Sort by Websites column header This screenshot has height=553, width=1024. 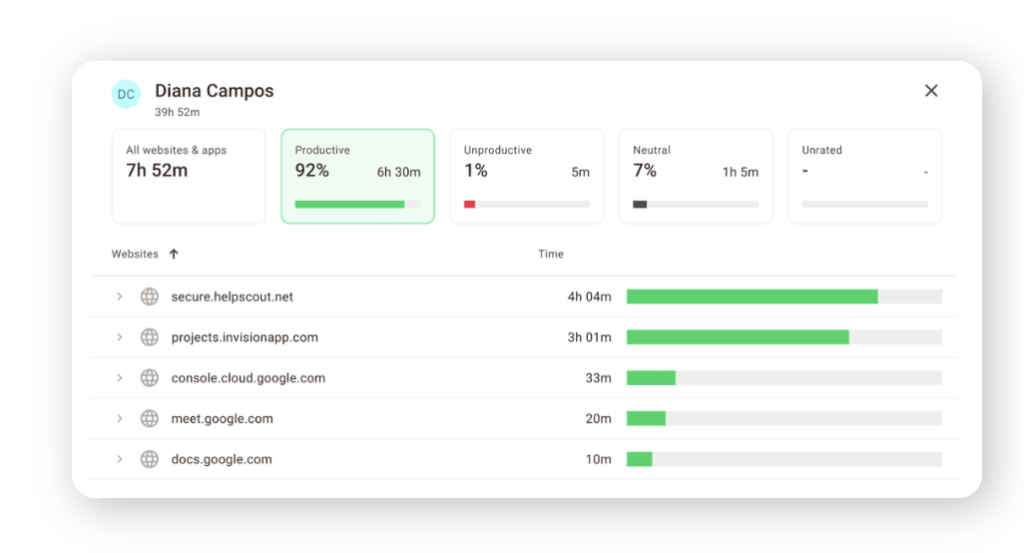click(x=135, y=254)
